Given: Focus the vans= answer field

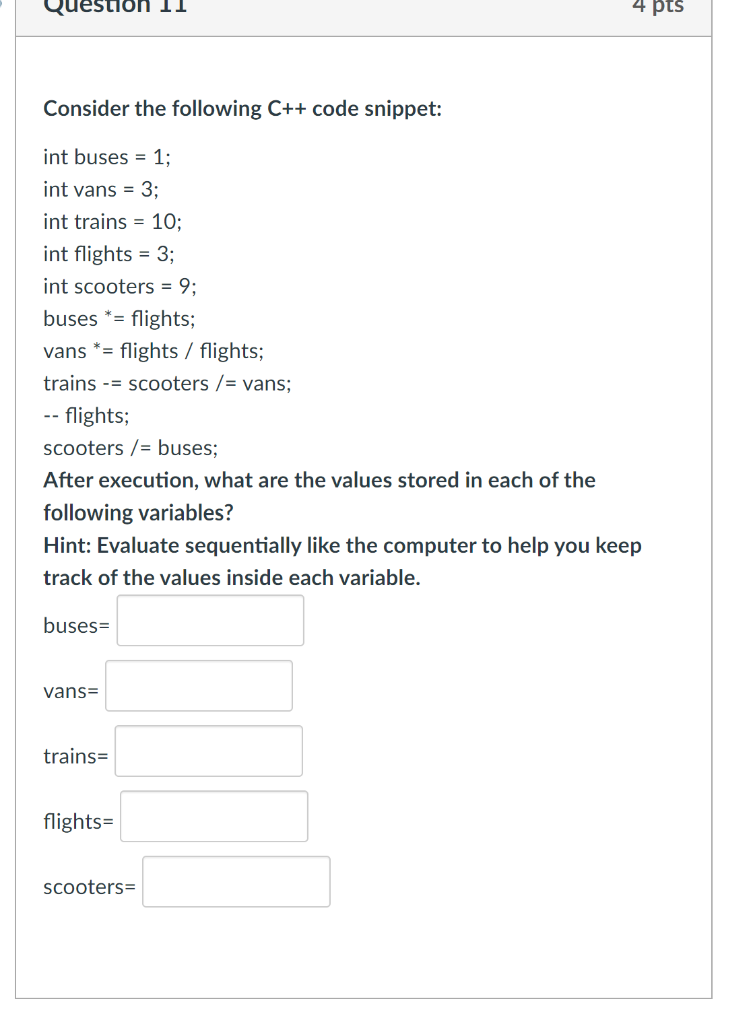Looking at the screenshot, I should 199,686.
